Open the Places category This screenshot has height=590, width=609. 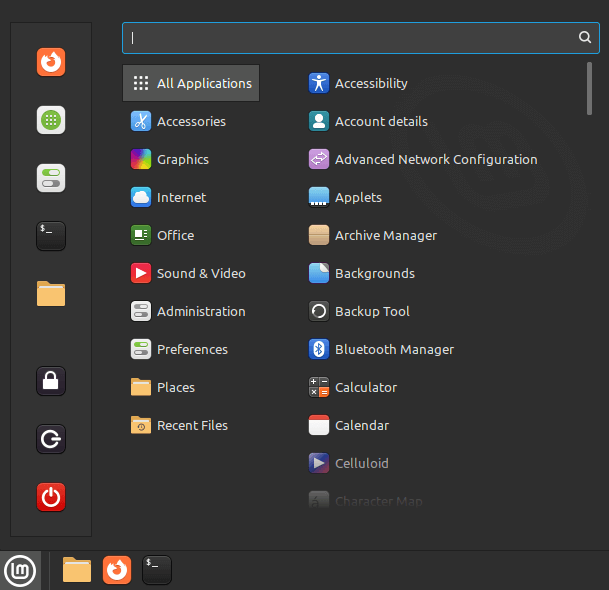(191, 387)
